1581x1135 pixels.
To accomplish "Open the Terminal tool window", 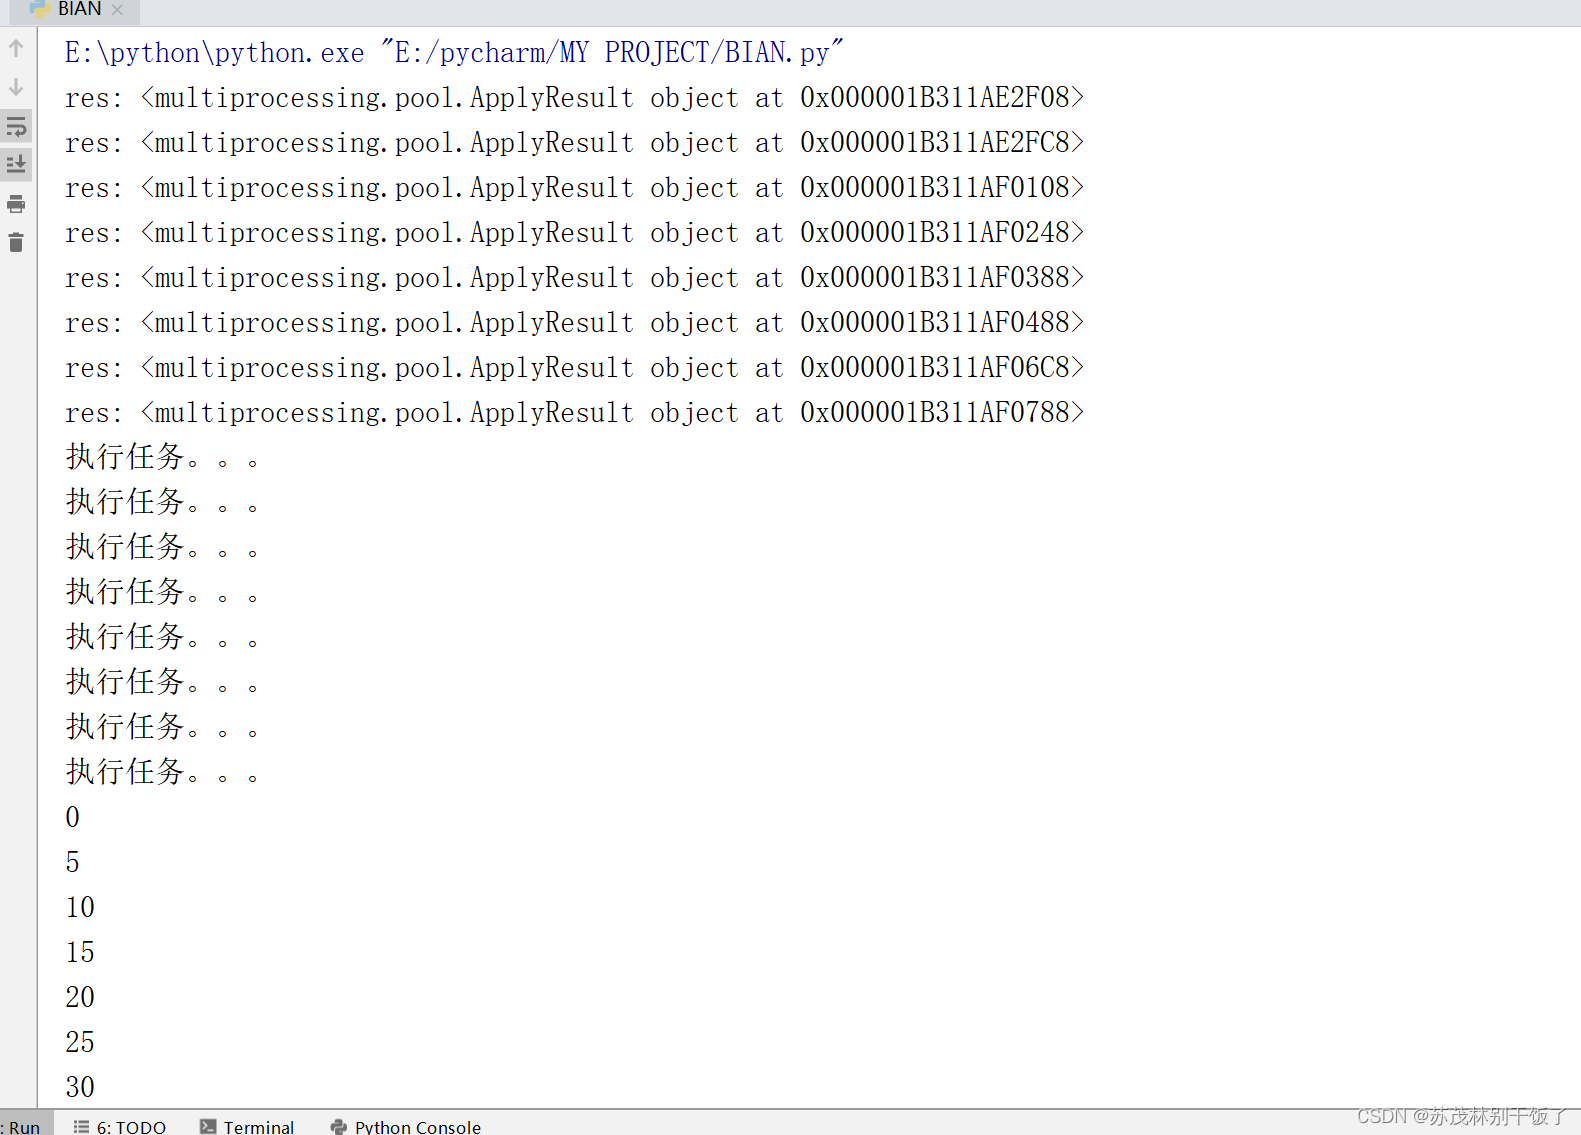I will (x=247, y=1126).
